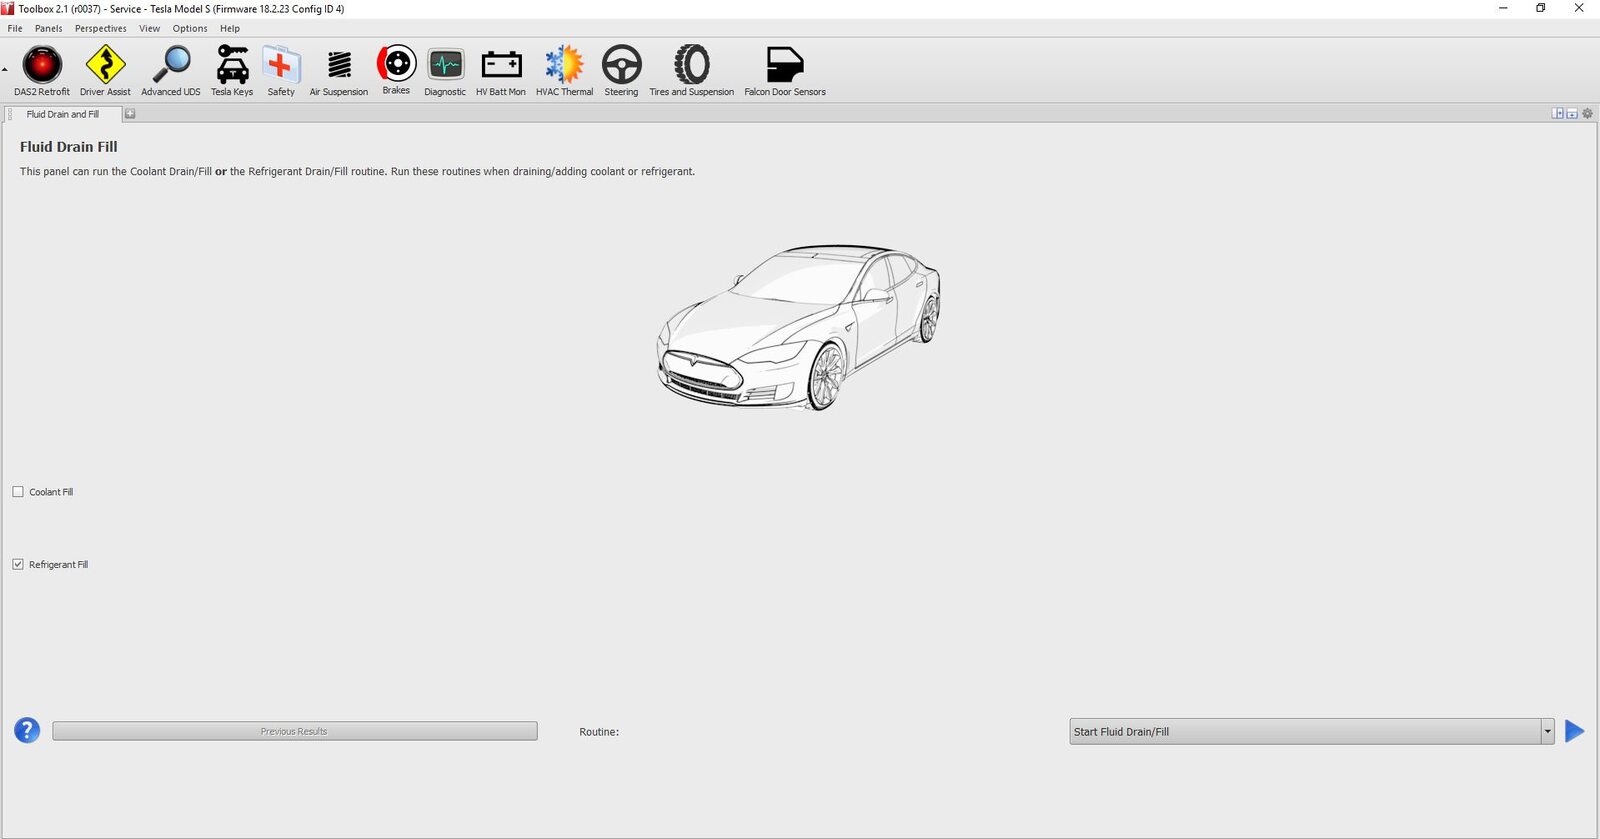
Task: Open the DAS2 Retrofit panel
Action: click(x=42, y=66)
